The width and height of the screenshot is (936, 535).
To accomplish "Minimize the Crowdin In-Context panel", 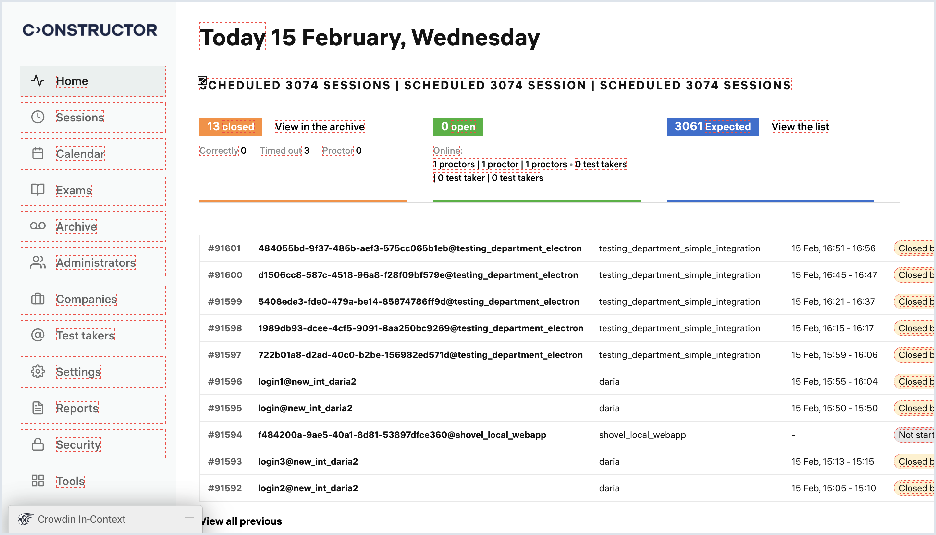I will click(x=189, y=518).
